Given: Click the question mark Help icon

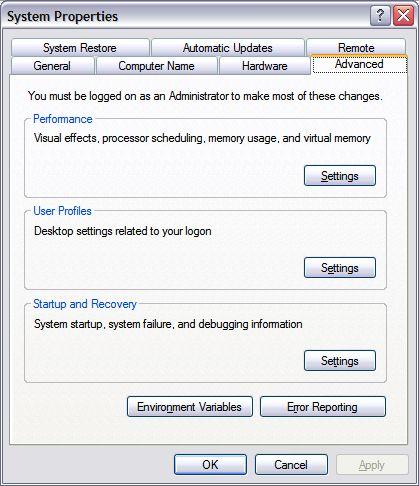Looking at the screenshot, I should pos(380,16).
